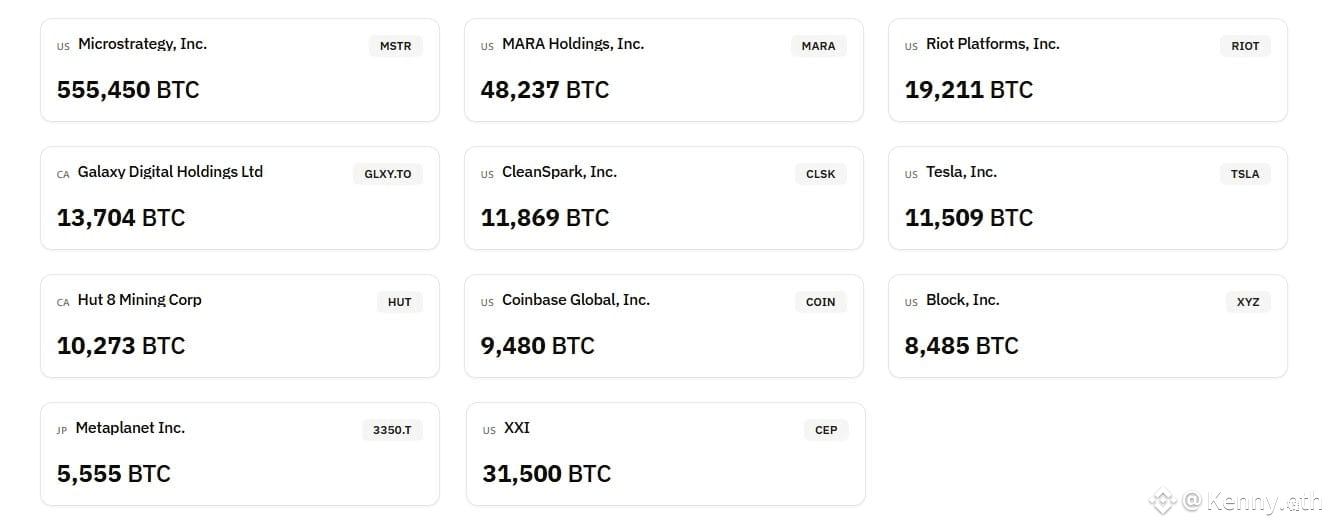Viewport: 1331px width, 526px height.
Task: Open Metaplanet Inc. card with 5,555 BTC
Action: 240,454
